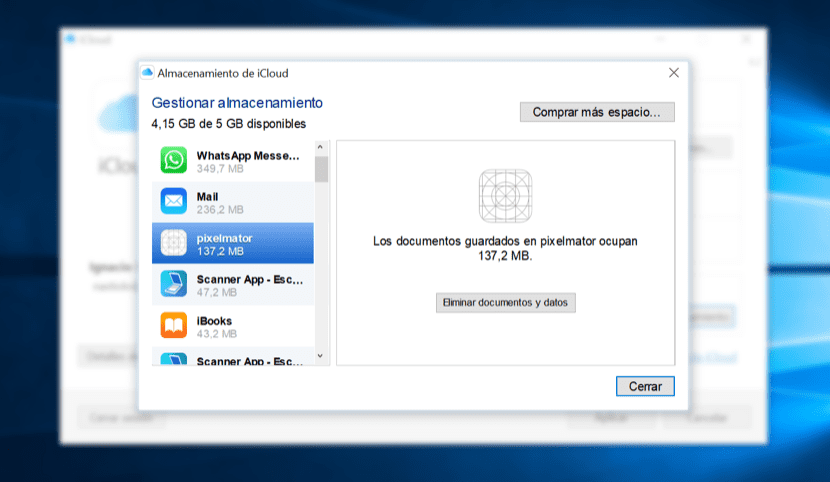Click the pixelmator ocupan 137,2 MB description
The height and width of the screenshot is (482, 830).
point(505,248)
